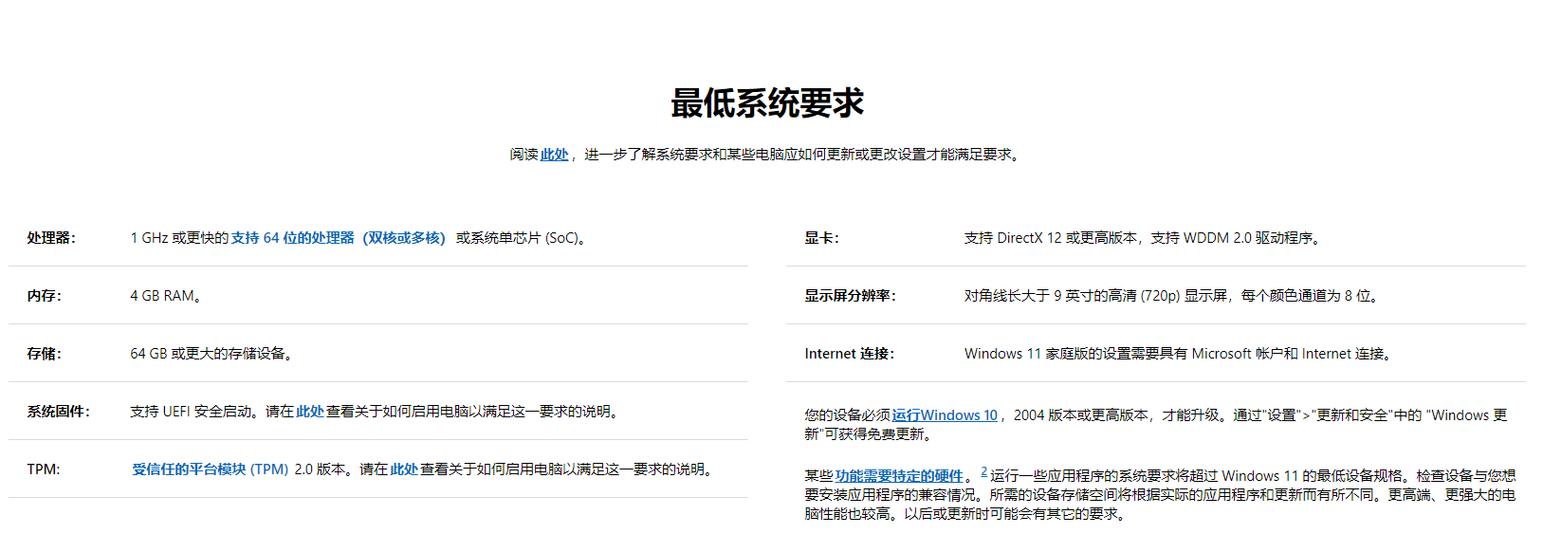
Task: Click Windows 11 家庭版的设置 description text
Action: coord(1178,353)
